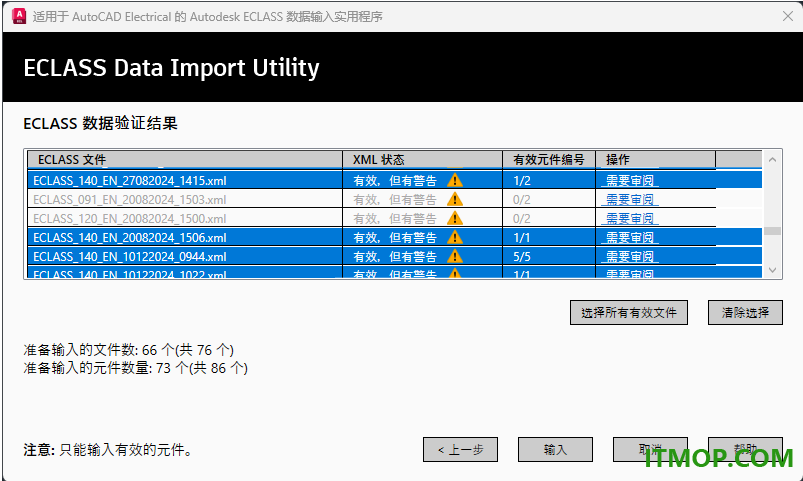This screenshot has width=803, height=481.
Task: Click warning icon for ECLASS_140_EN_10122024_0944.xml
Action: coord(455,256)
